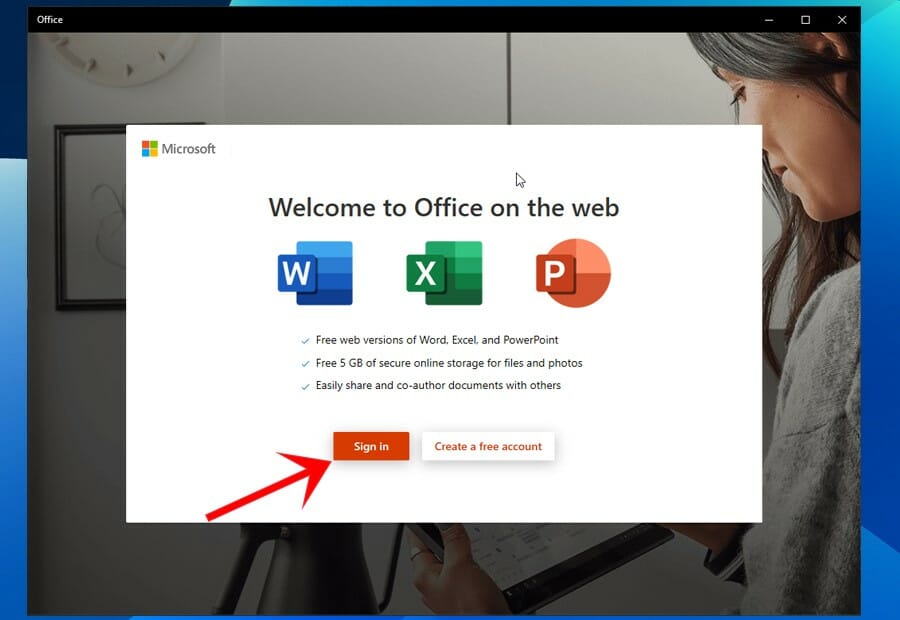Viewport: 900px width, 620px height.
Task: Click the Easily share and co-author text
Action: pos(438,385)
